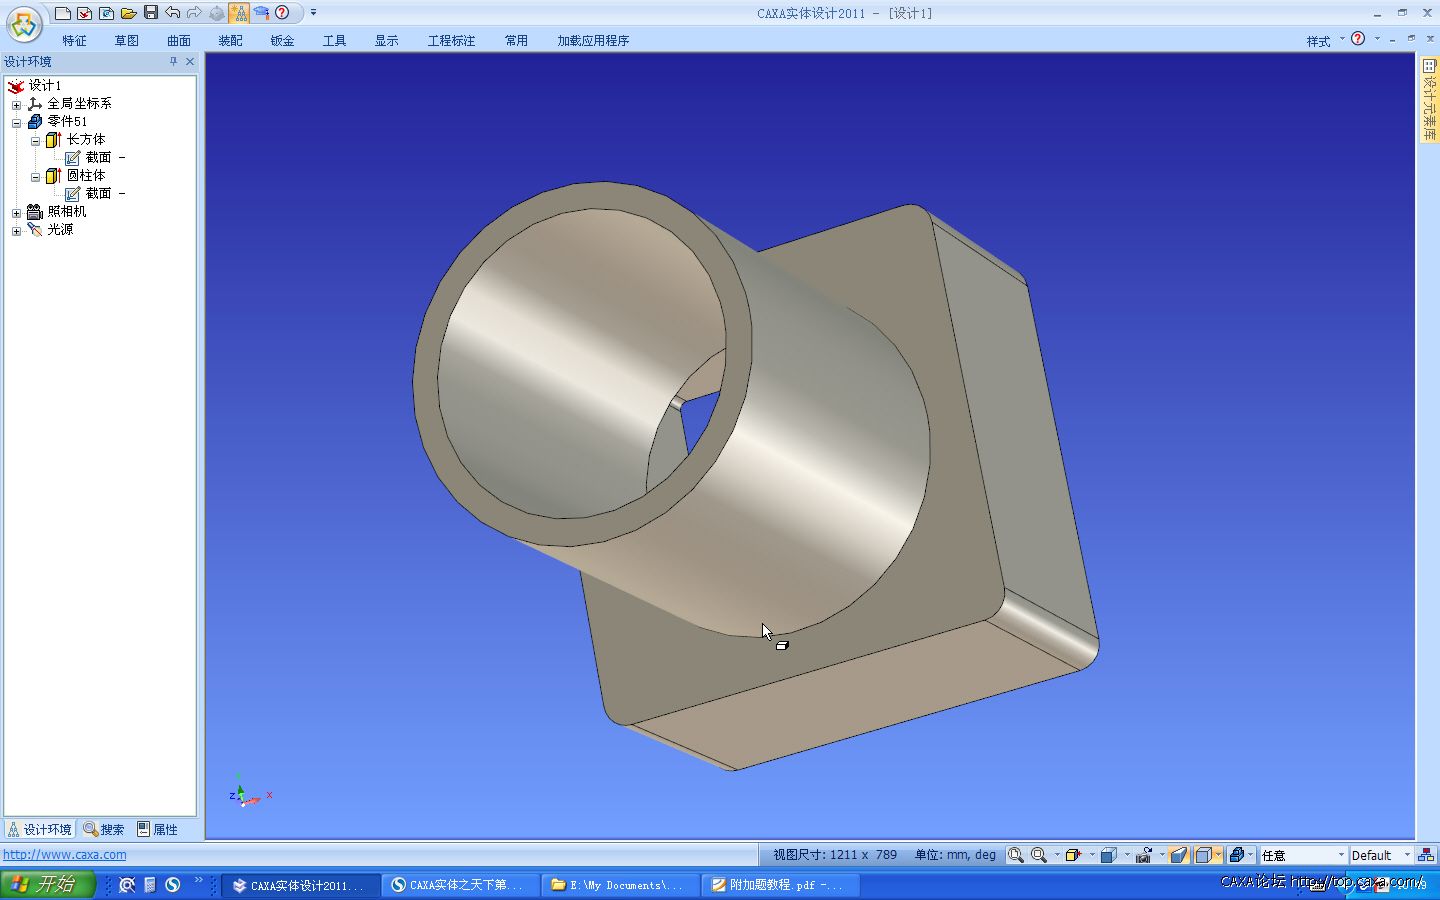Open the 任意 selection filter dropdown
The image size is (1440, 900).
1341,855
